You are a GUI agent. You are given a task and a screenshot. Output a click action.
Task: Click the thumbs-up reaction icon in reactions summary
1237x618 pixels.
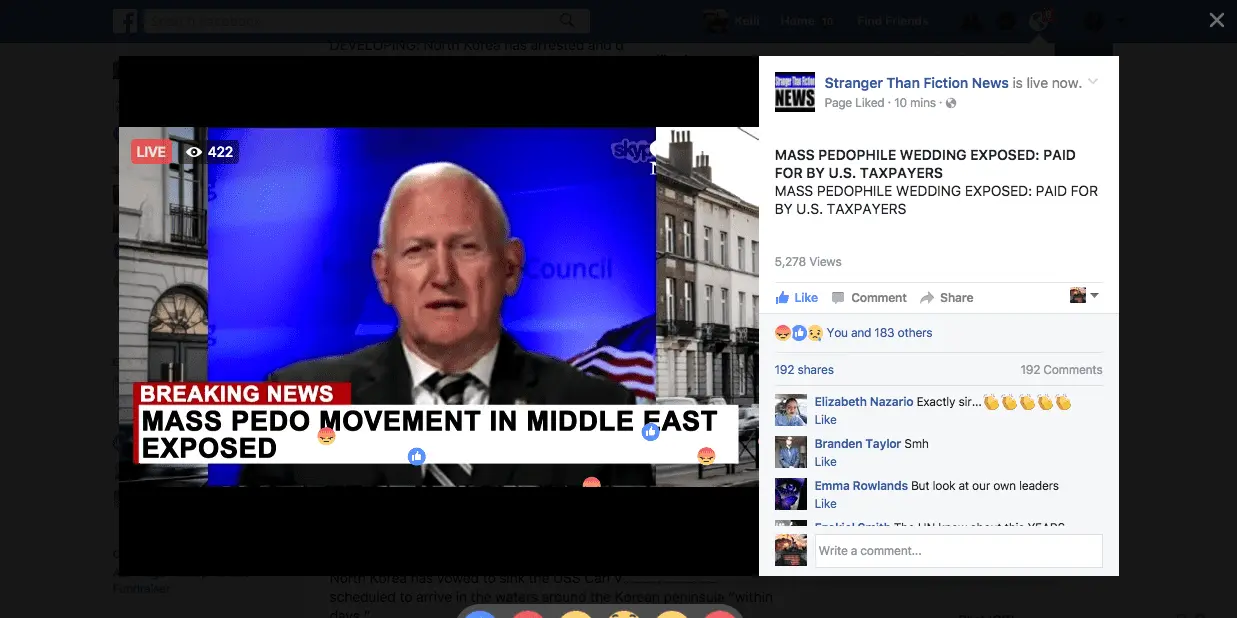(x=799, y=333)
